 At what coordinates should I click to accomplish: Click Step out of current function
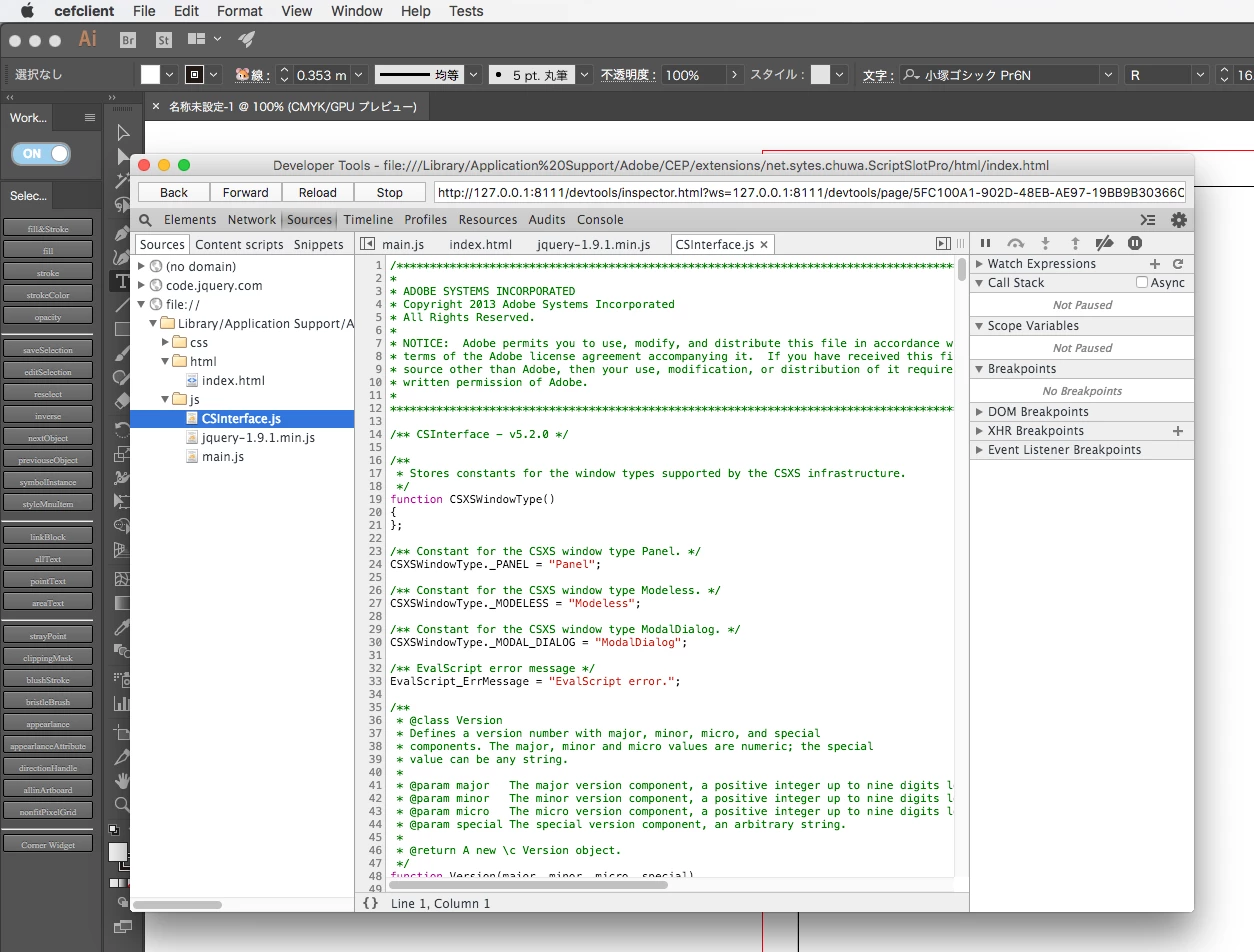(1075, 243)
